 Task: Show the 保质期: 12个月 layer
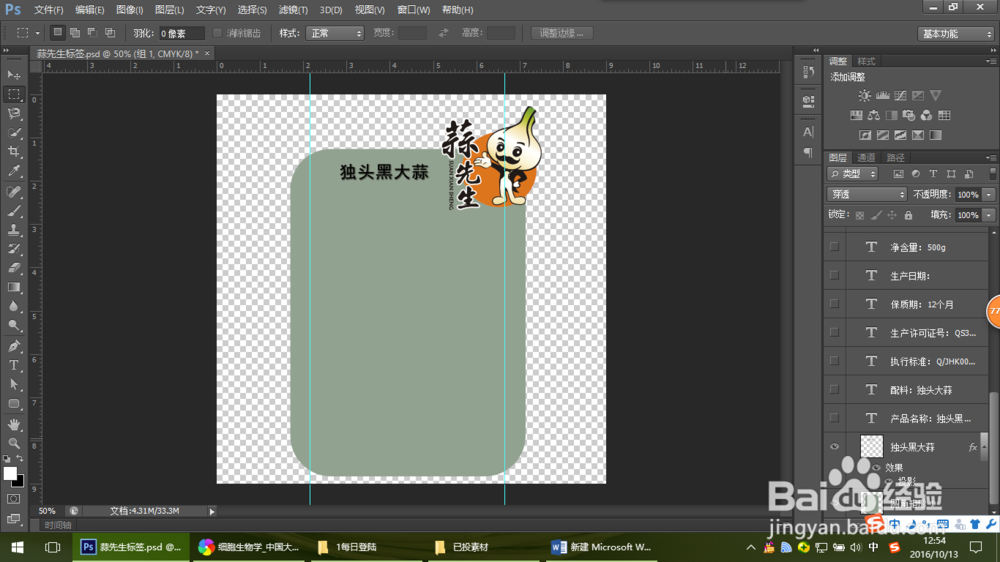[x=834, y=304]
